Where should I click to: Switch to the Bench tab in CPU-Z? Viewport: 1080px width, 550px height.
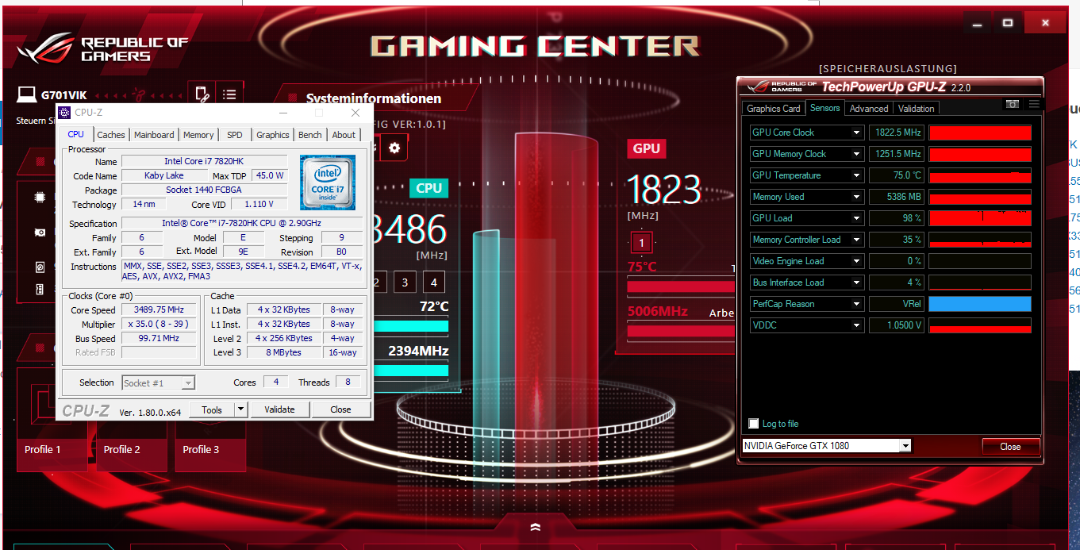click(x=311, y=135)
